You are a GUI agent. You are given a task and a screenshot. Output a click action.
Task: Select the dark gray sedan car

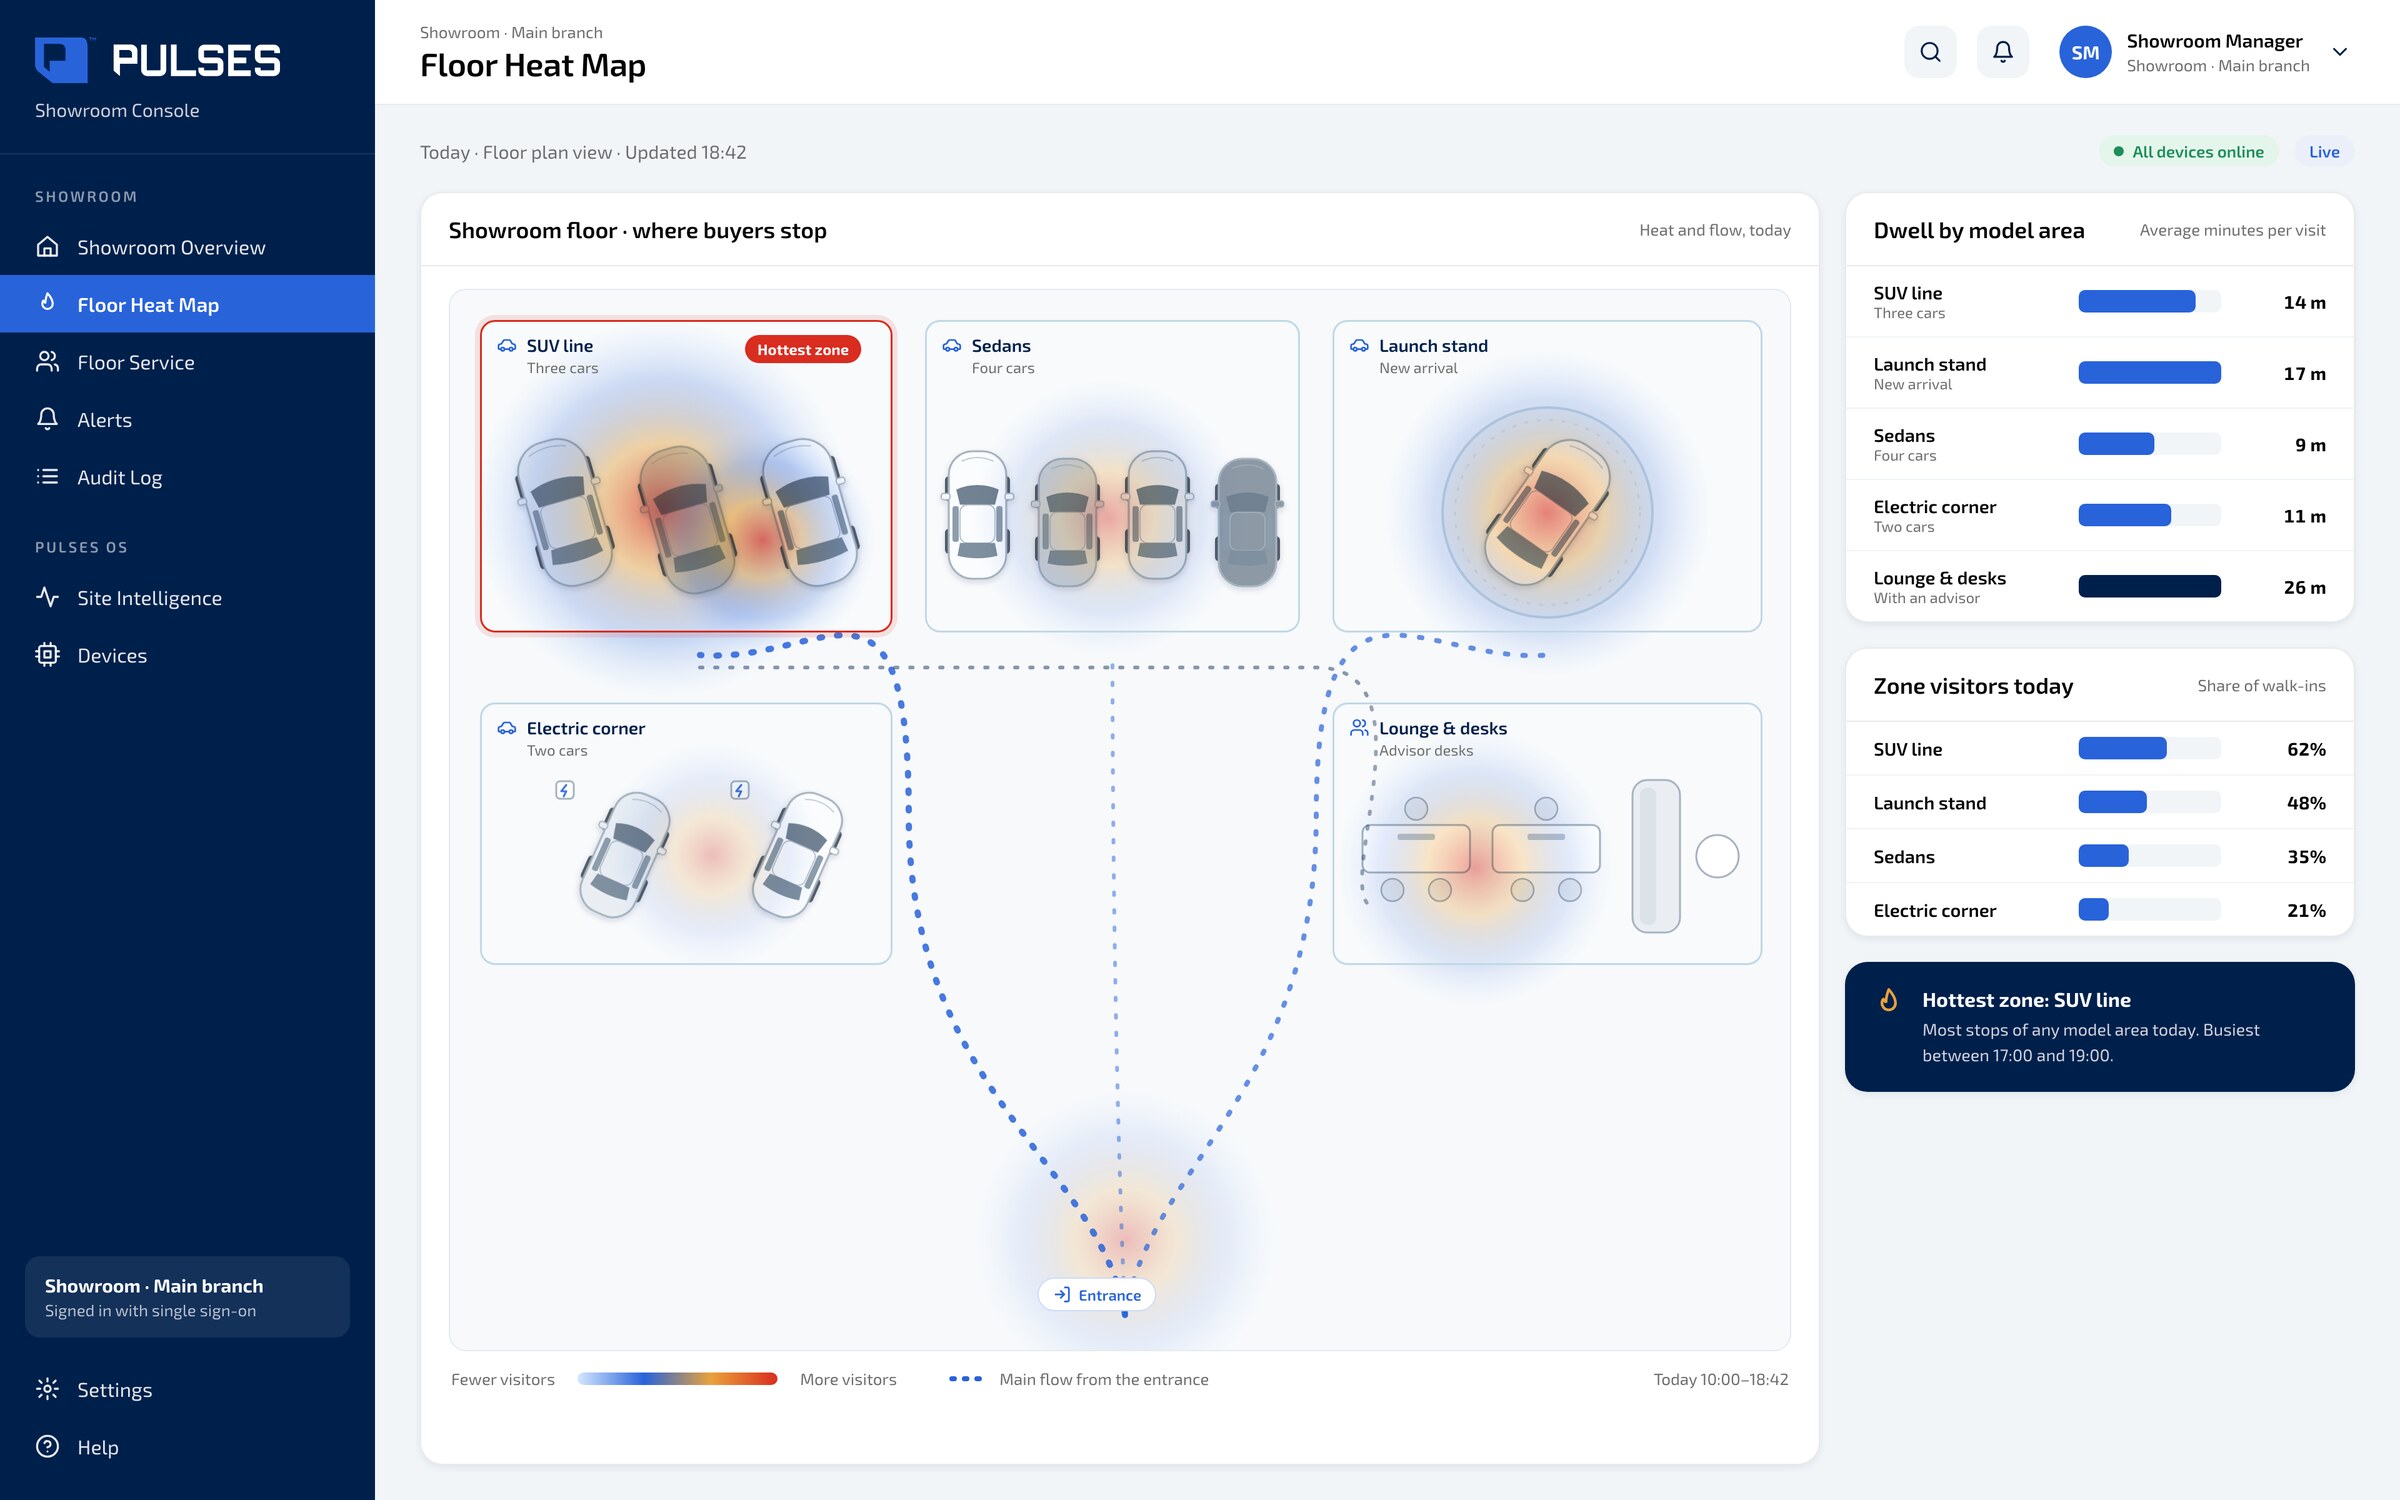(x=1247, y=521)
